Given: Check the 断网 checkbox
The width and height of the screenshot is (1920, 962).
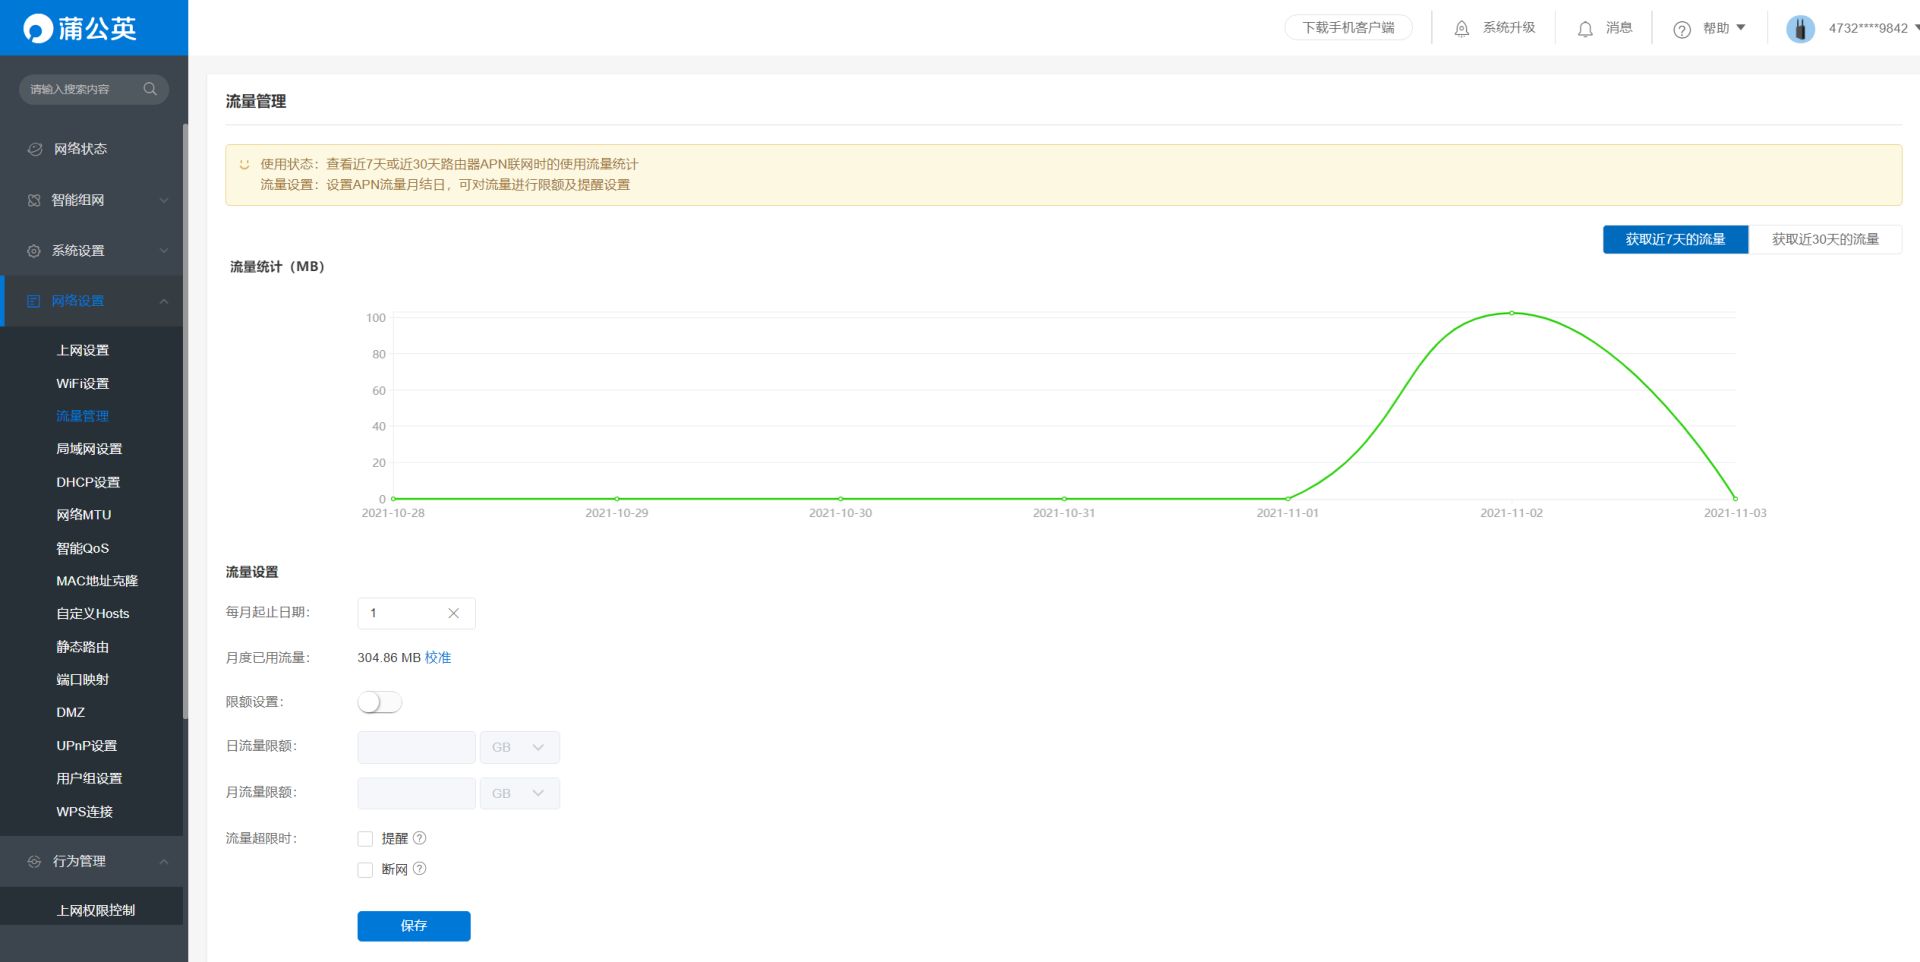Looking at the screenshot, I should click(x=365, y=870).
